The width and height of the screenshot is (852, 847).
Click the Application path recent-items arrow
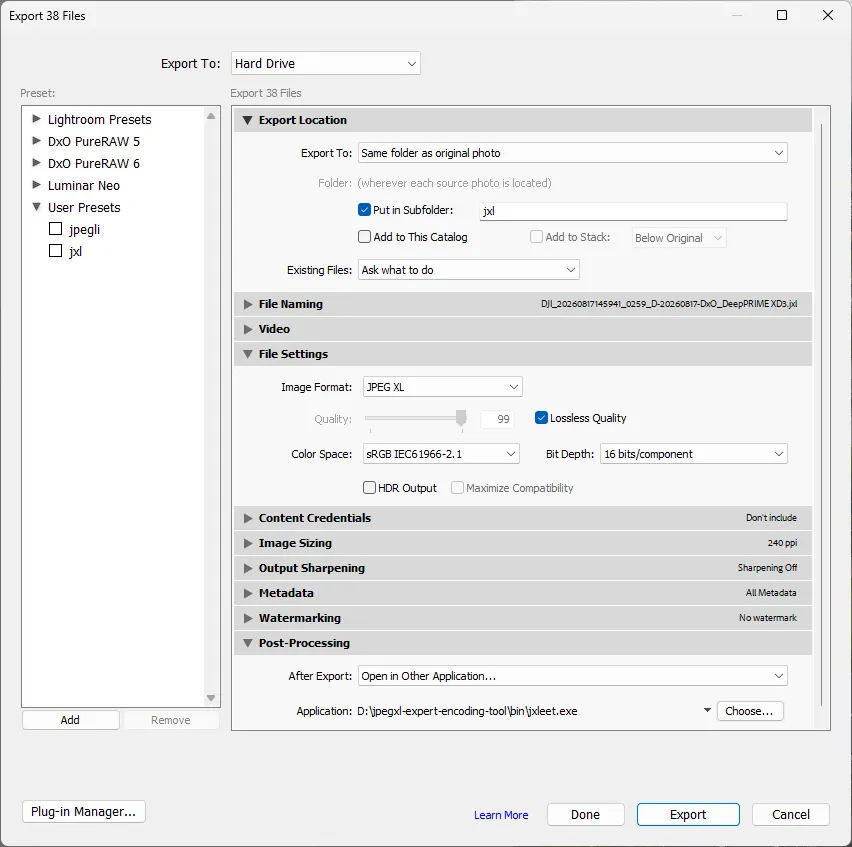707,710
